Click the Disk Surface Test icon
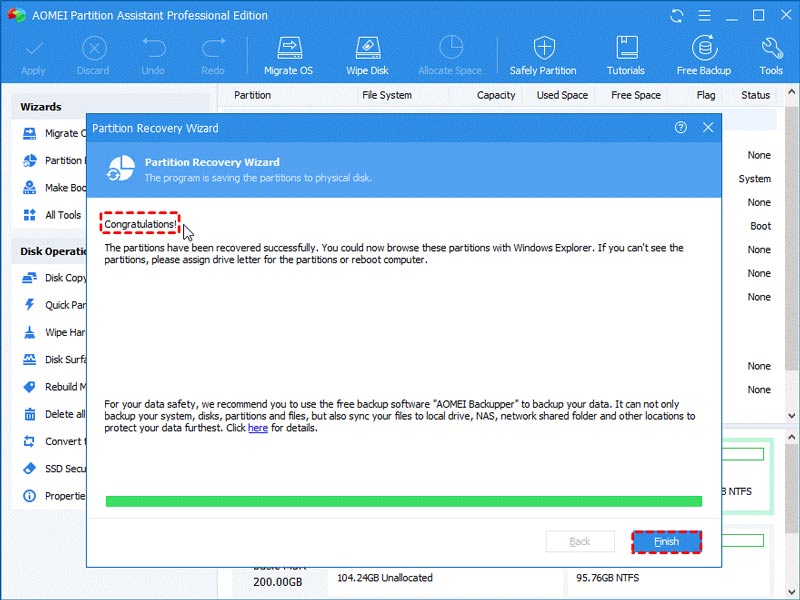This screenshot has width=800, height=600. [30, 360]
